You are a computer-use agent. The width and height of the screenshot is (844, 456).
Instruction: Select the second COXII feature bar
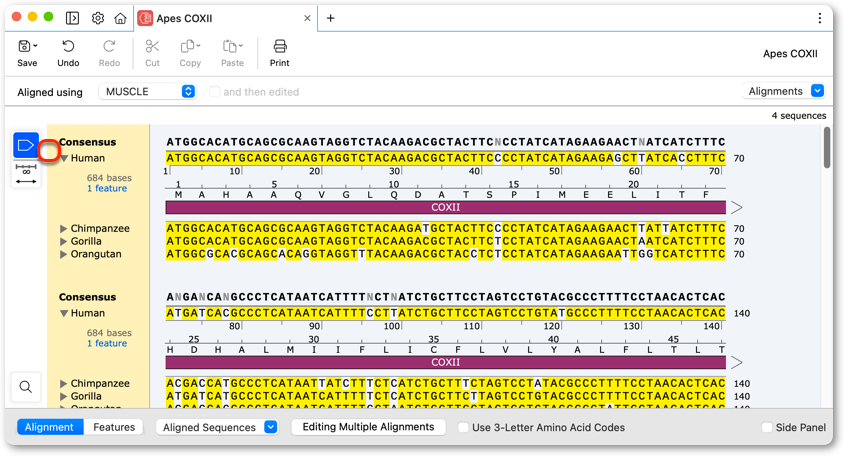coord(446,362)
